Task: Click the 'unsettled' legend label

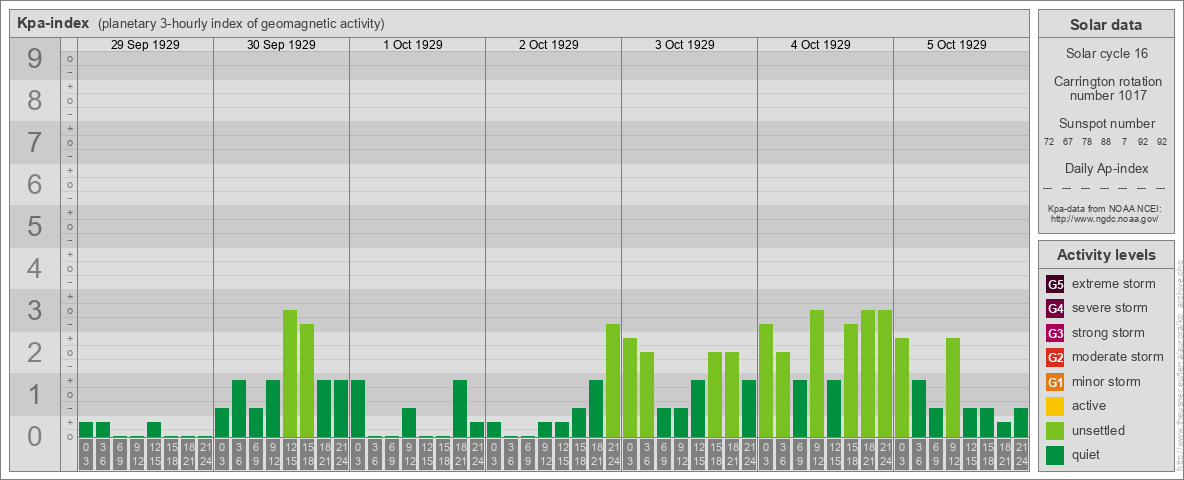Action: point(1099,430)
